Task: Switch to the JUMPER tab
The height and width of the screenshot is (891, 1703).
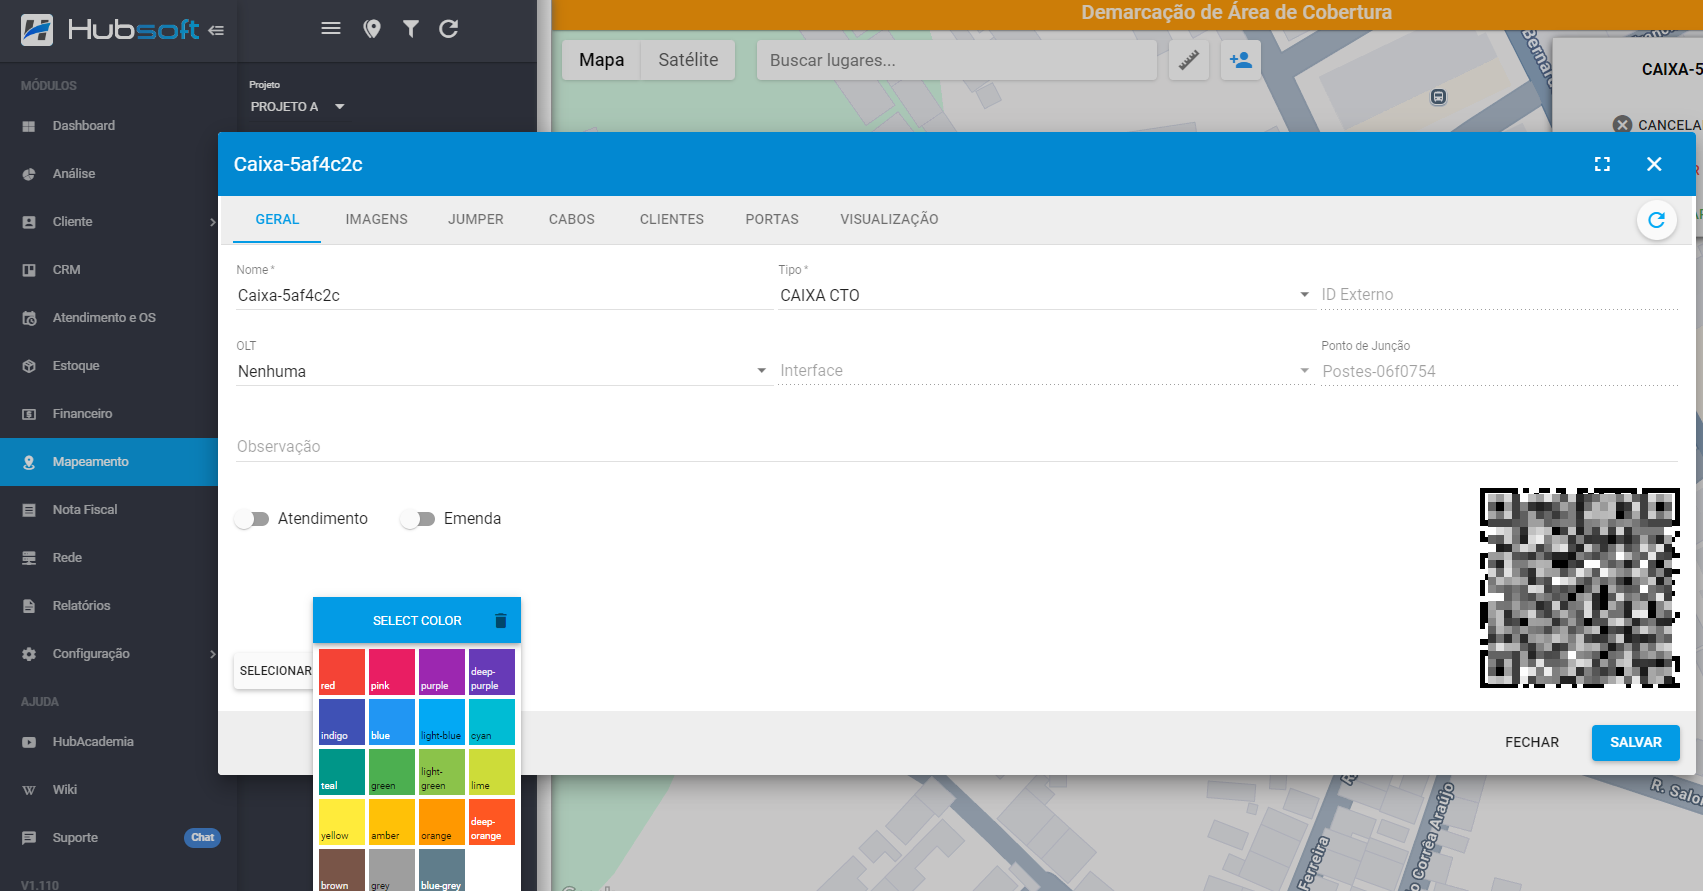Action: [476, 220]
